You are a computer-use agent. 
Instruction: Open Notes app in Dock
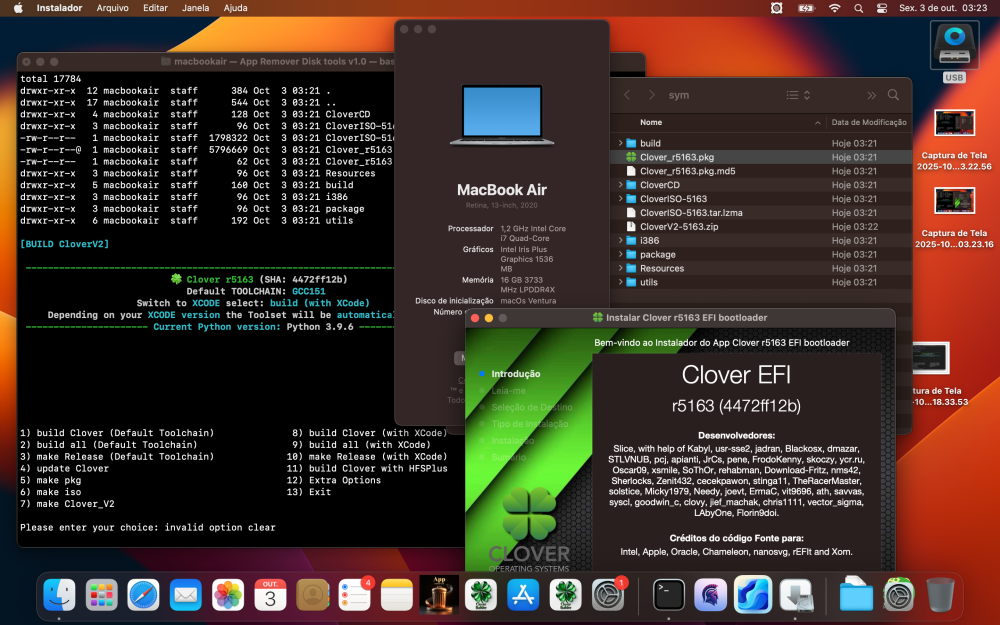click(397, 595)
